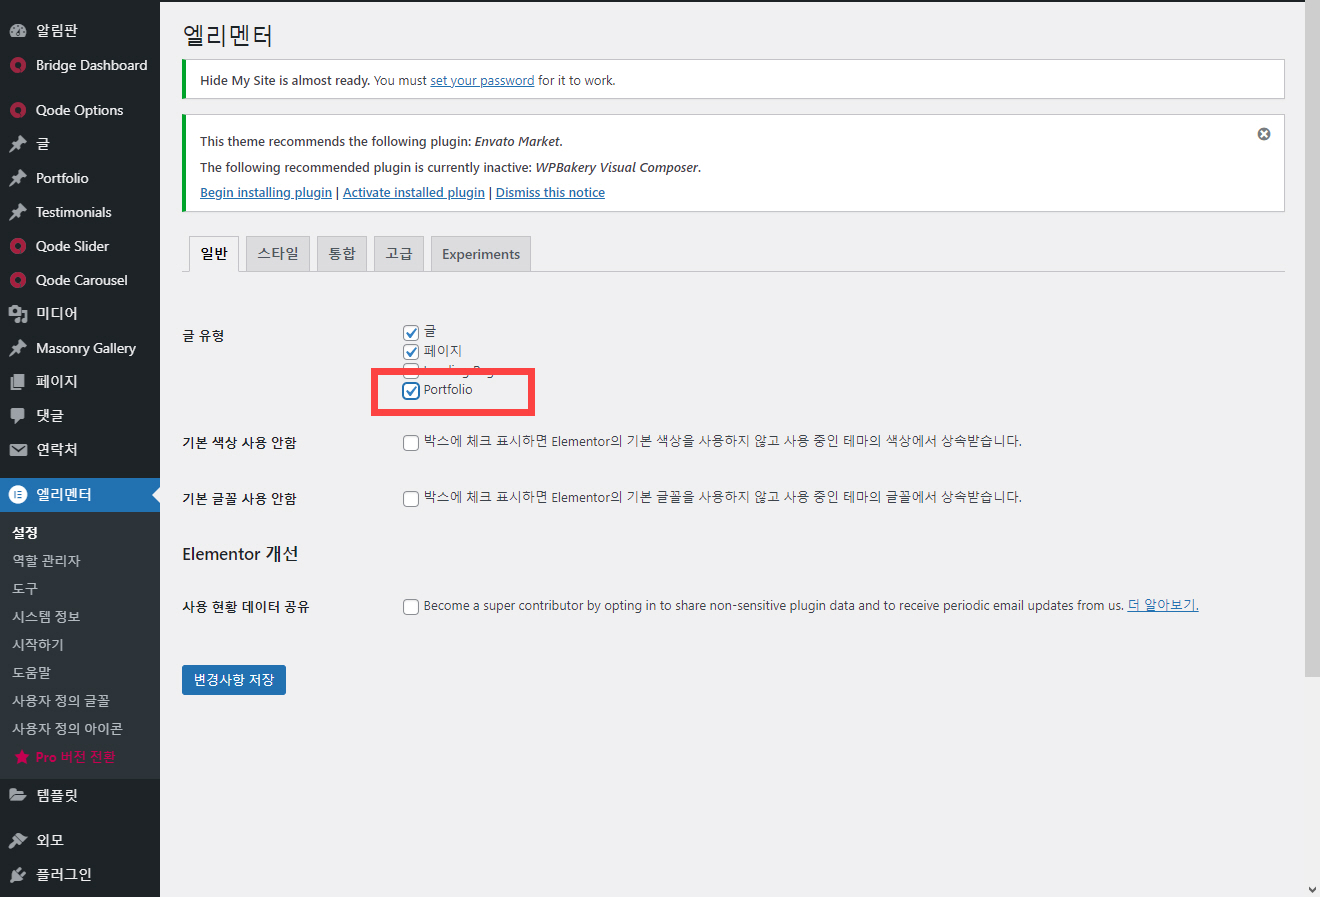Image resolution: width=1320 pixels, height=897 pixels.
Task: Click the Pro 버전 전환 star icon
Action: pos(21,757)
